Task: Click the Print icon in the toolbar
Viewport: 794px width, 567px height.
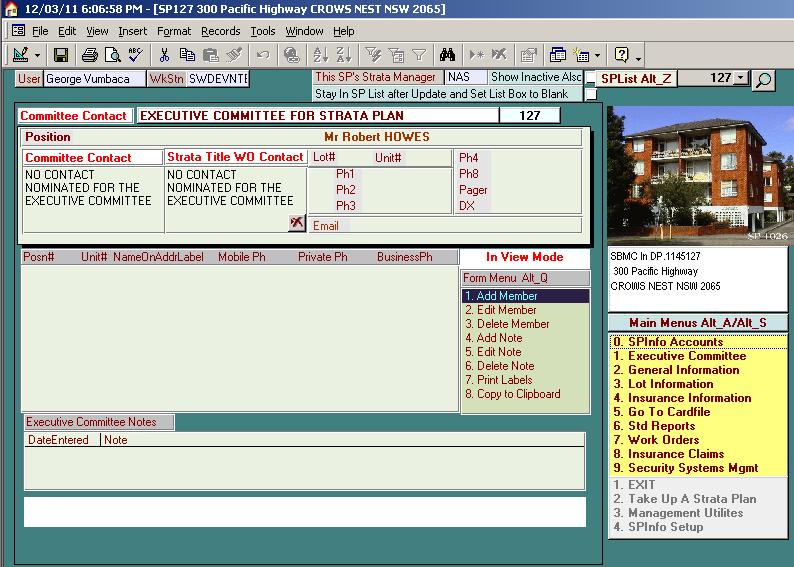Action: click(90, 55)
